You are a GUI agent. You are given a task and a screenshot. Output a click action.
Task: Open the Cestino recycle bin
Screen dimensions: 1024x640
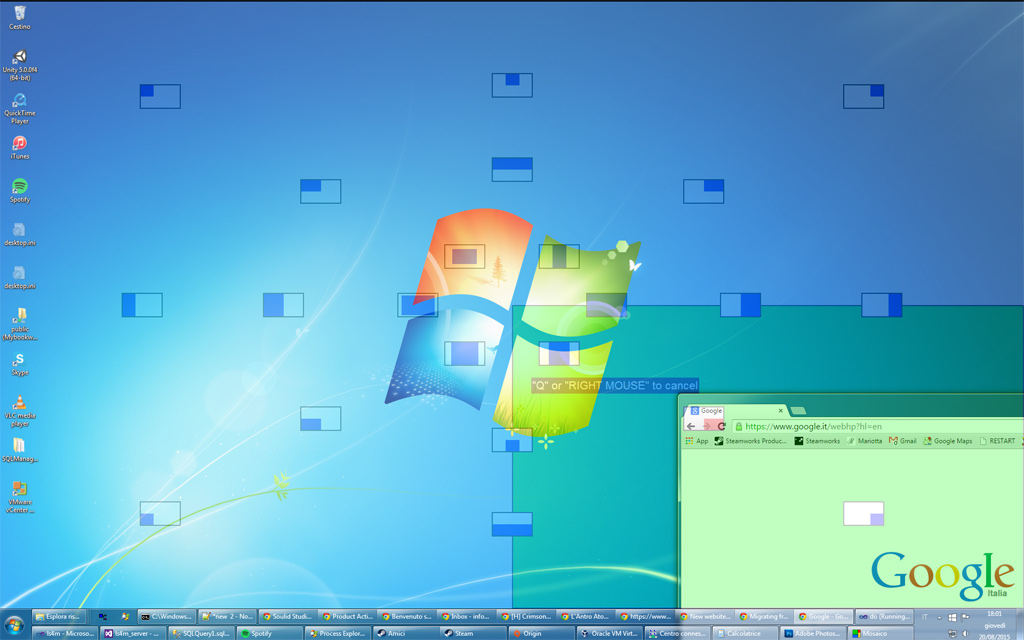click(20, 15)
